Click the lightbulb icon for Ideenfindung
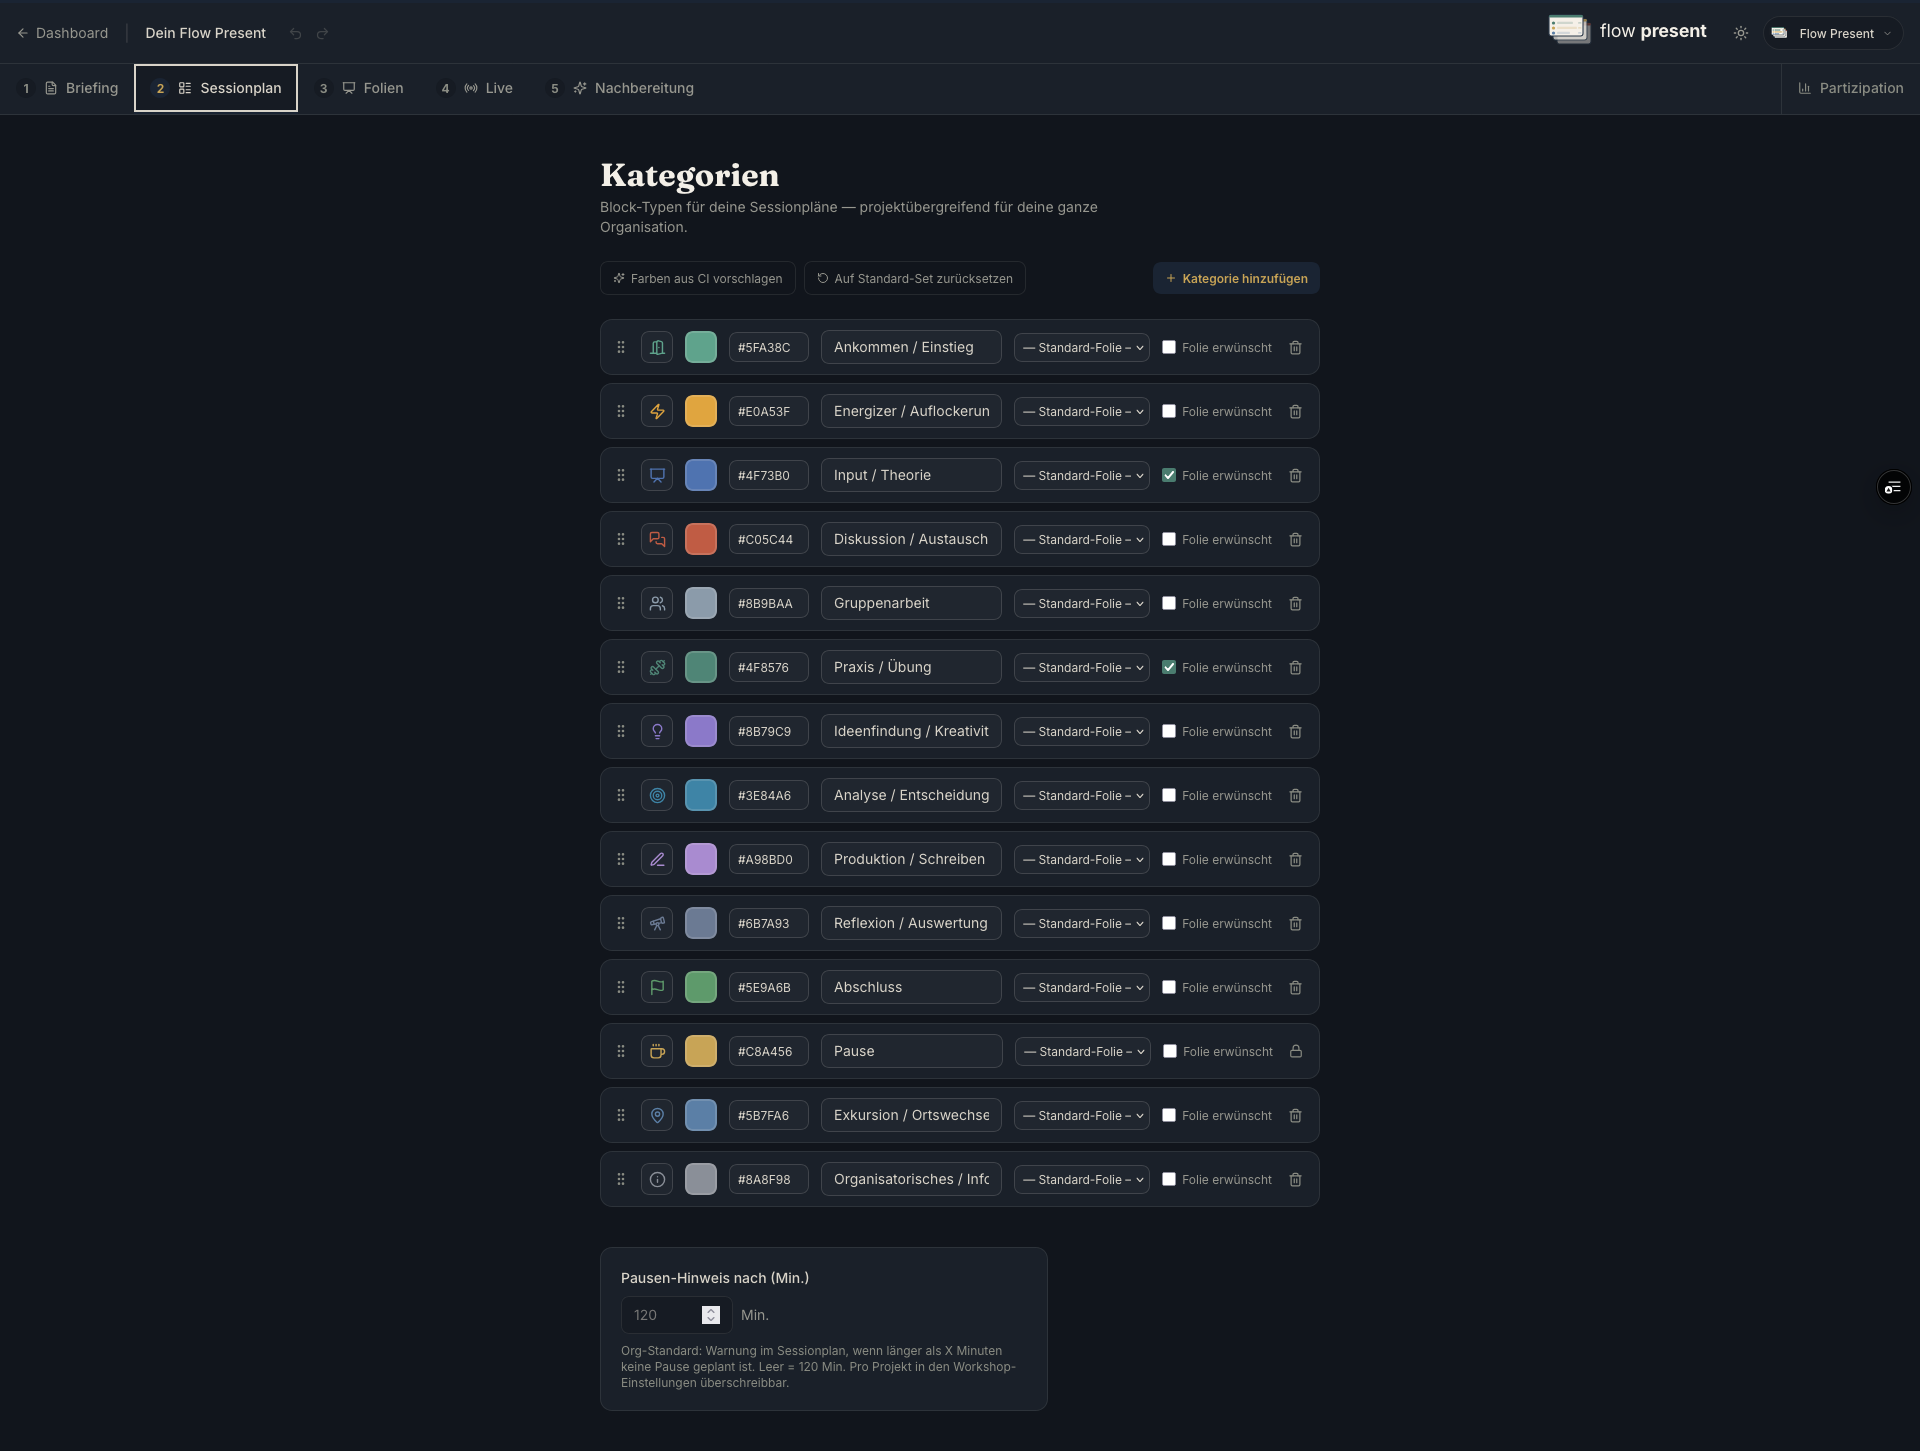Viewport: 1920px width, 1451px height. [x=657, y=731]
